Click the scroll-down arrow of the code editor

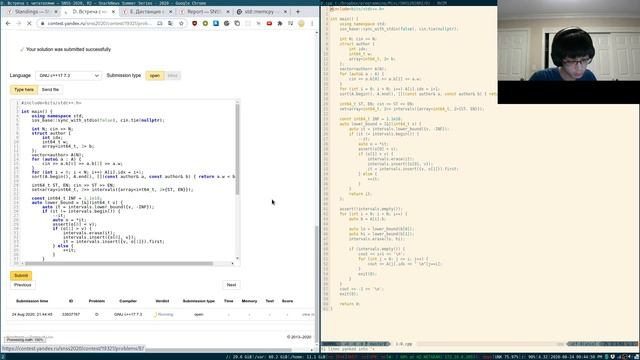click(x=237, y=258)
